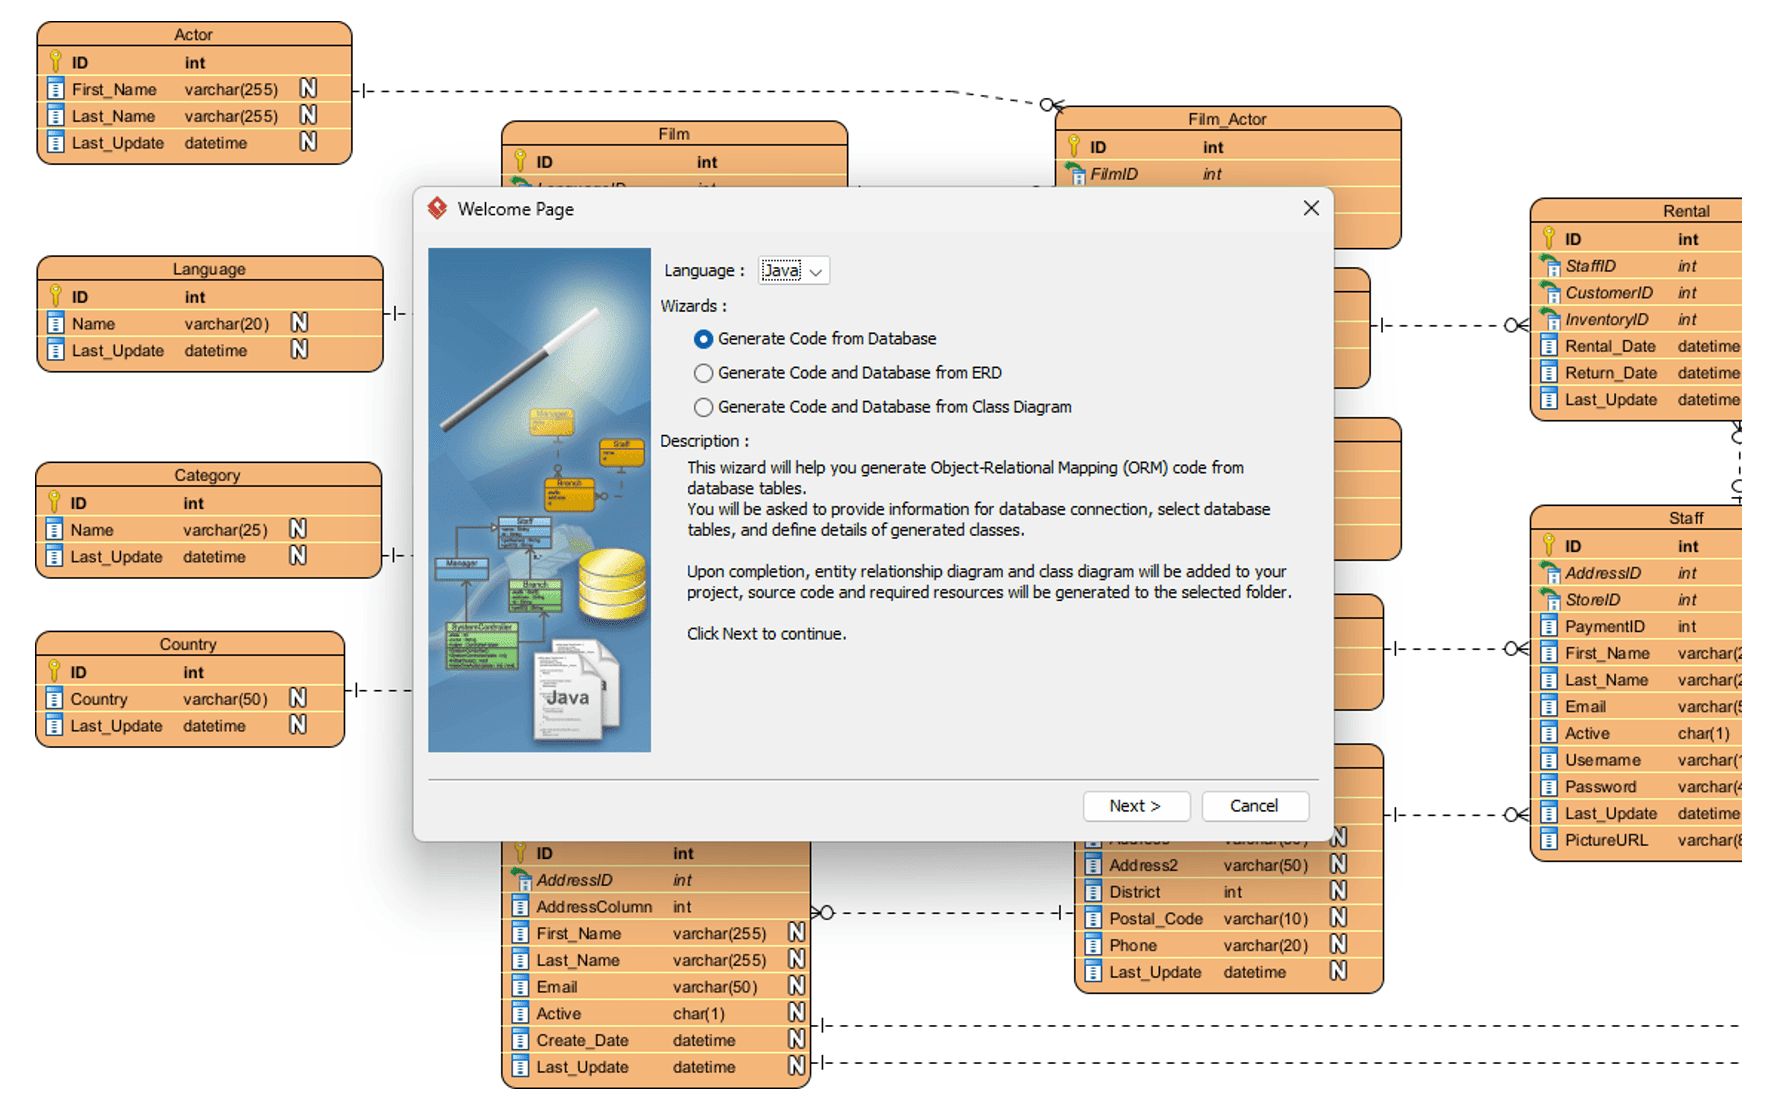
Task: Select Generate Code and Database from ERD
Action: [x=703, y=373]
